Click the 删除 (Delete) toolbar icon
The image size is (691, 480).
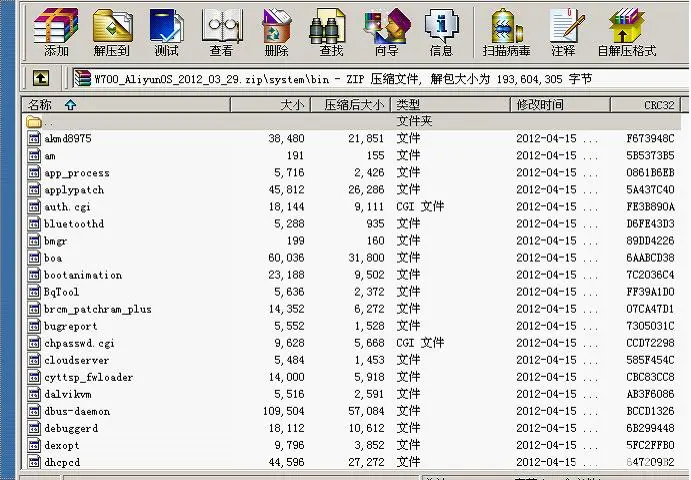(277, 32)
